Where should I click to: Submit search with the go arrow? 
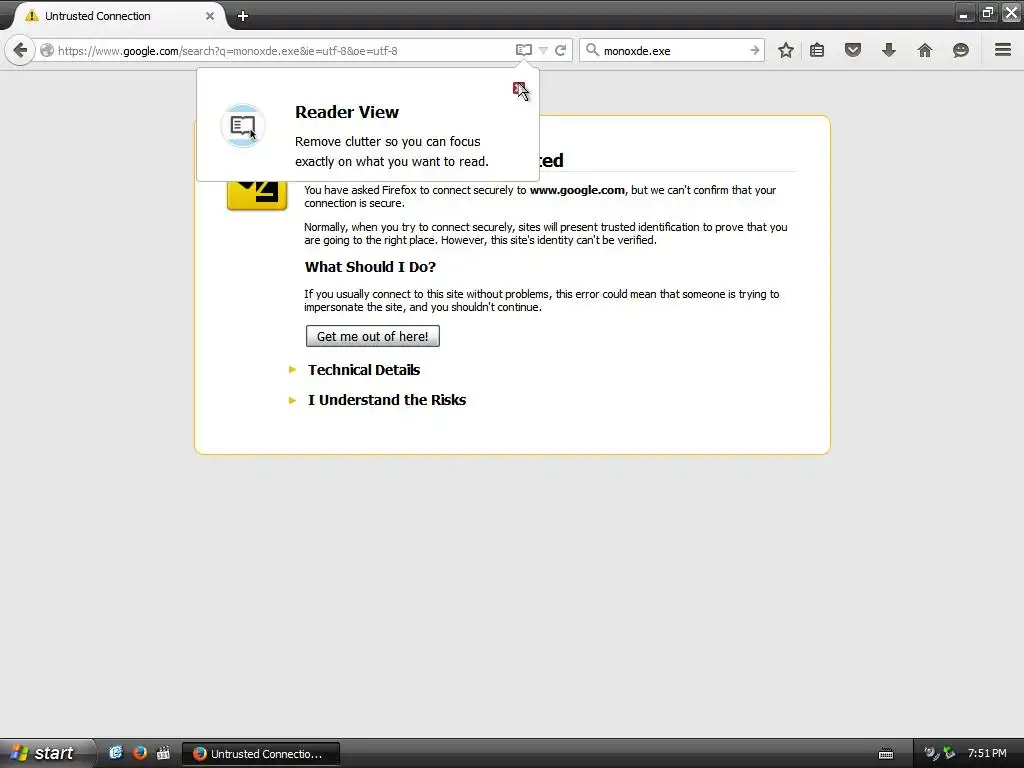754,50
